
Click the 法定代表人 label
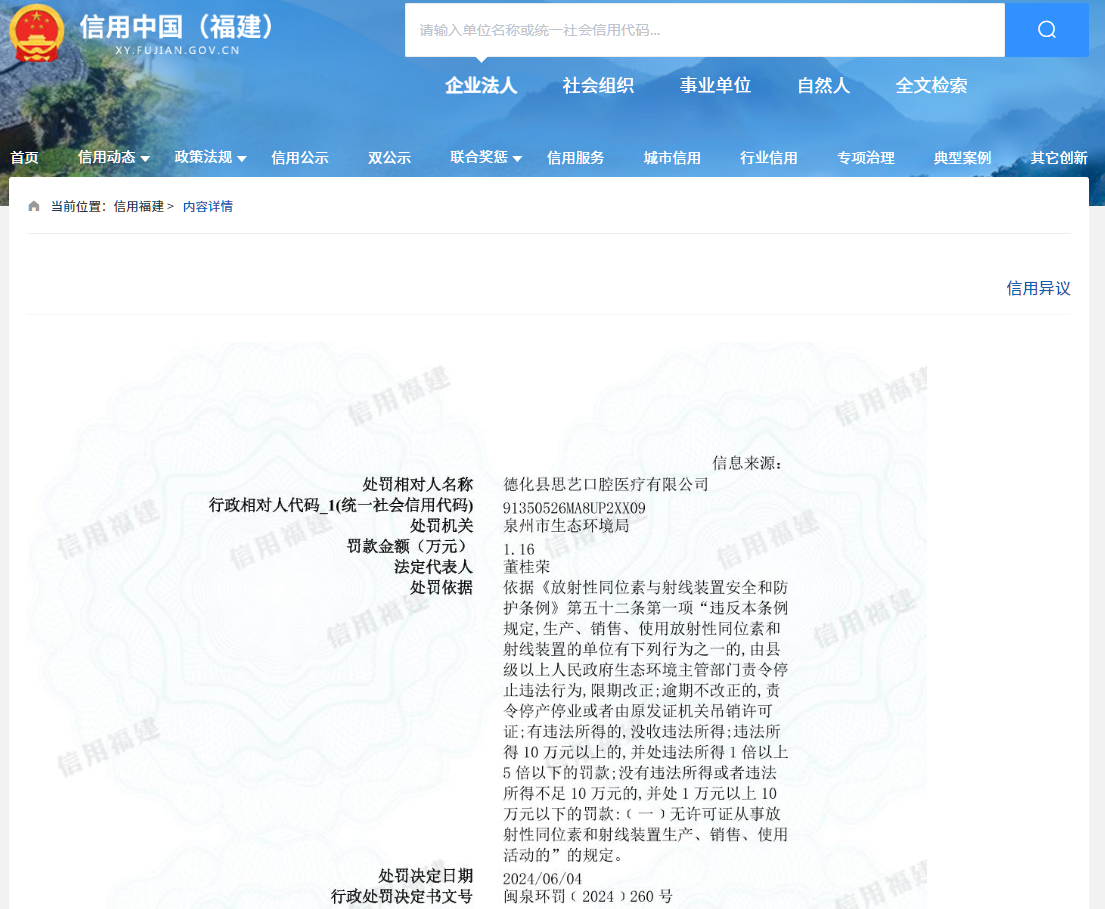pyautogui.click(x=433, y=567)
